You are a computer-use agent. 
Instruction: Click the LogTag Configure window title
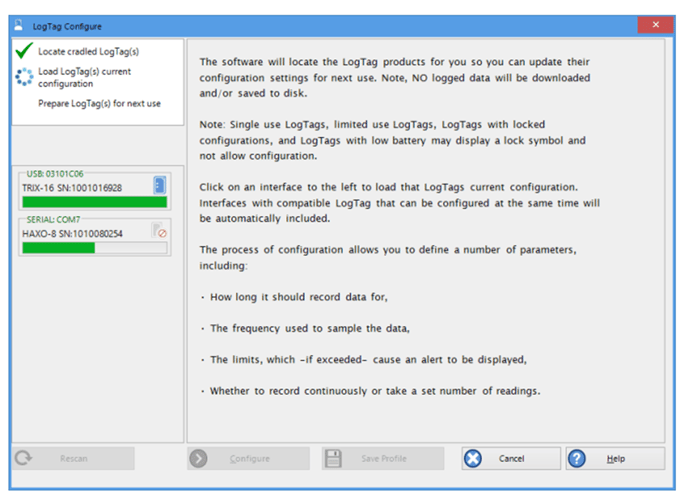pyautogui.click(x=67, y=26)
